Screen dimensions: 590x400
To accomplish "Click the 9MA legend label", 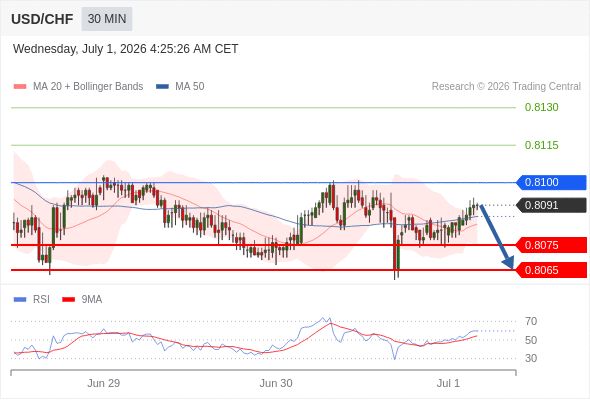I will click(x=92, y=300).
